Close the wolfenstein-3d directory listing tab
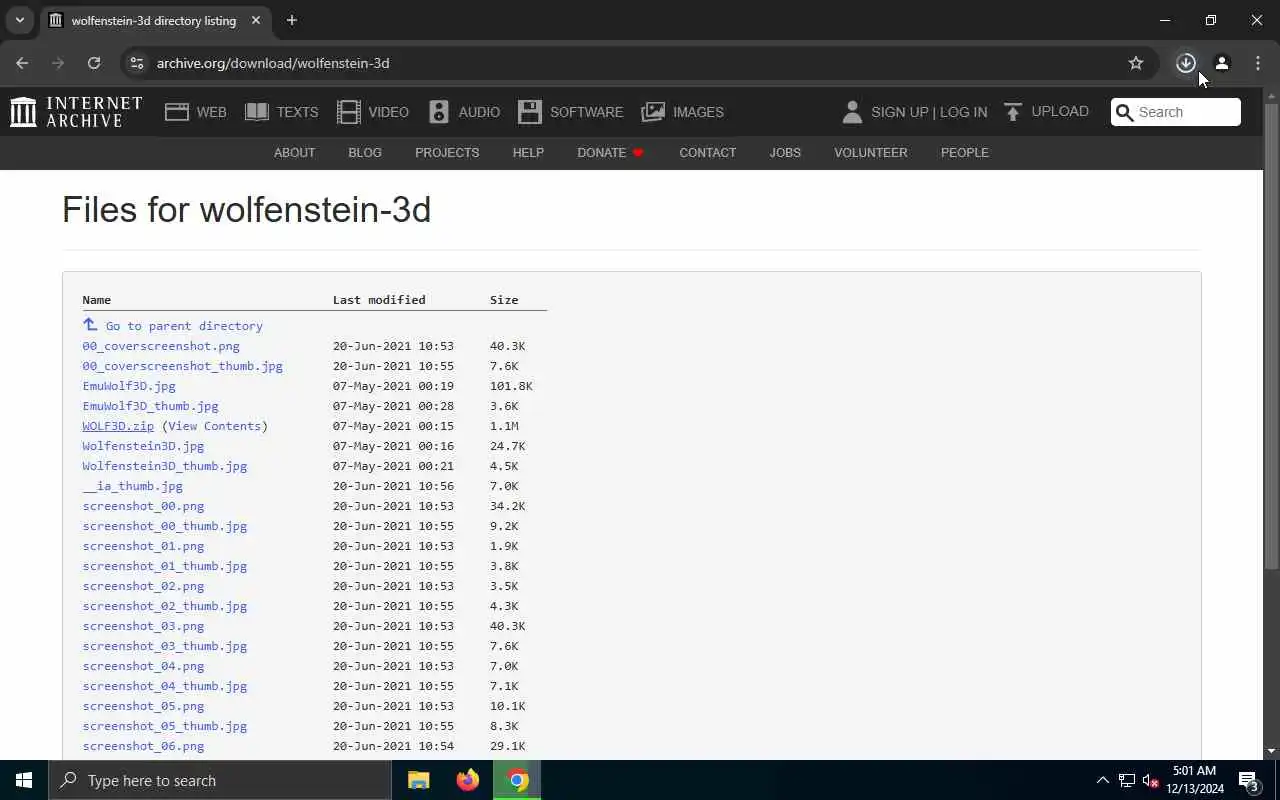The height and width of the screenshot is (800, 1280). pos(256,20)
